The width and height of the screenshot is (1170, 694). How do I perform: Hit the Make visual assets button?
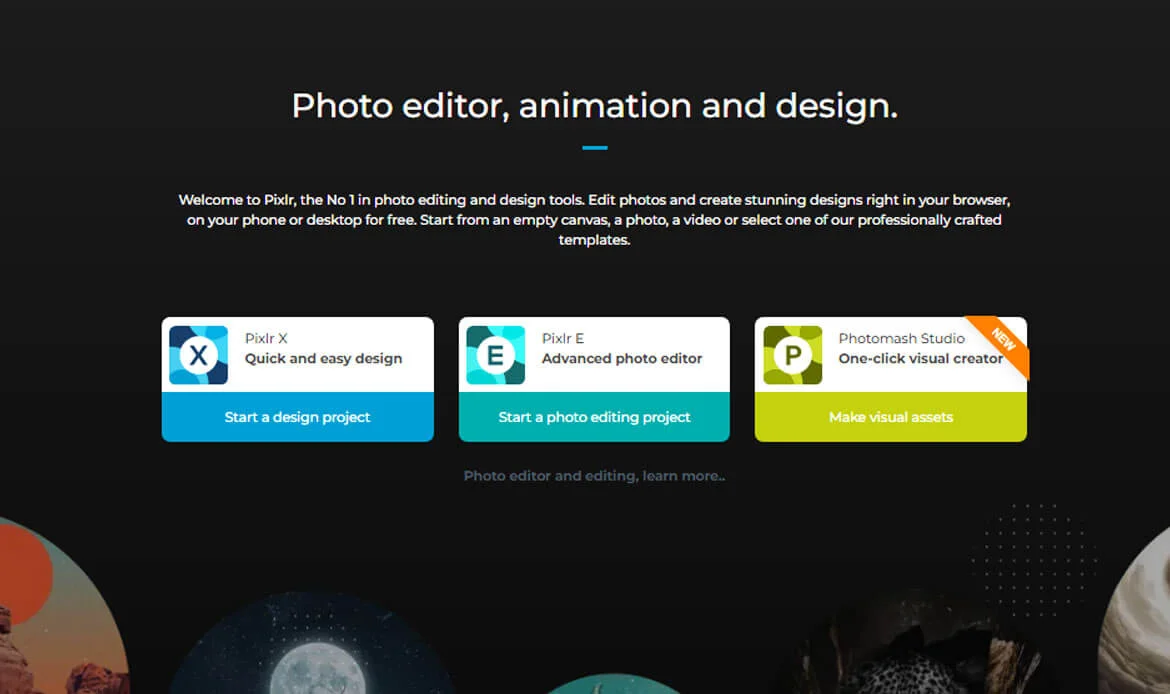890,417
